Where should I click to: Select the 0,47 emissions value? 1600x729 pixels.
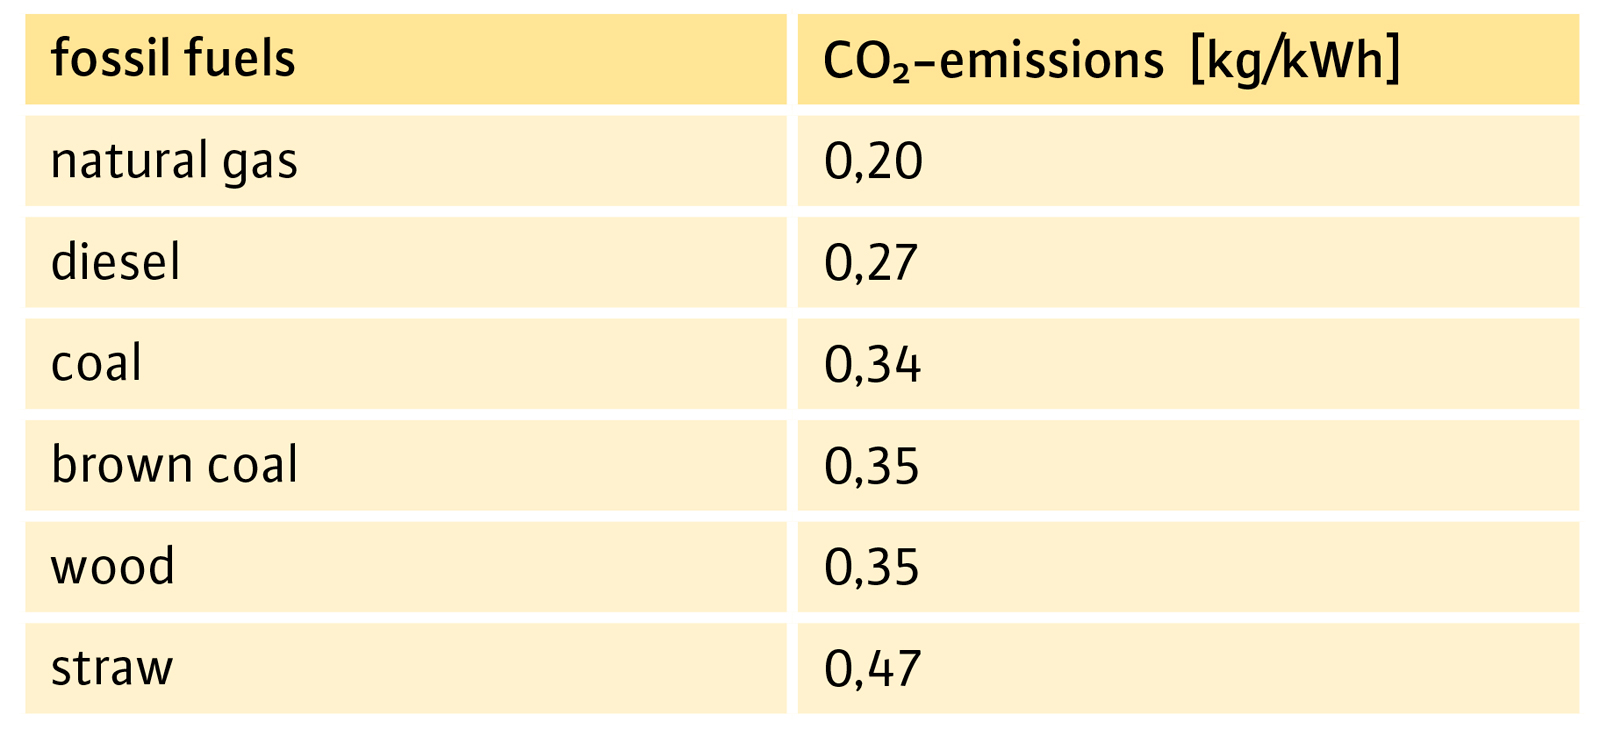coord(872,669)
